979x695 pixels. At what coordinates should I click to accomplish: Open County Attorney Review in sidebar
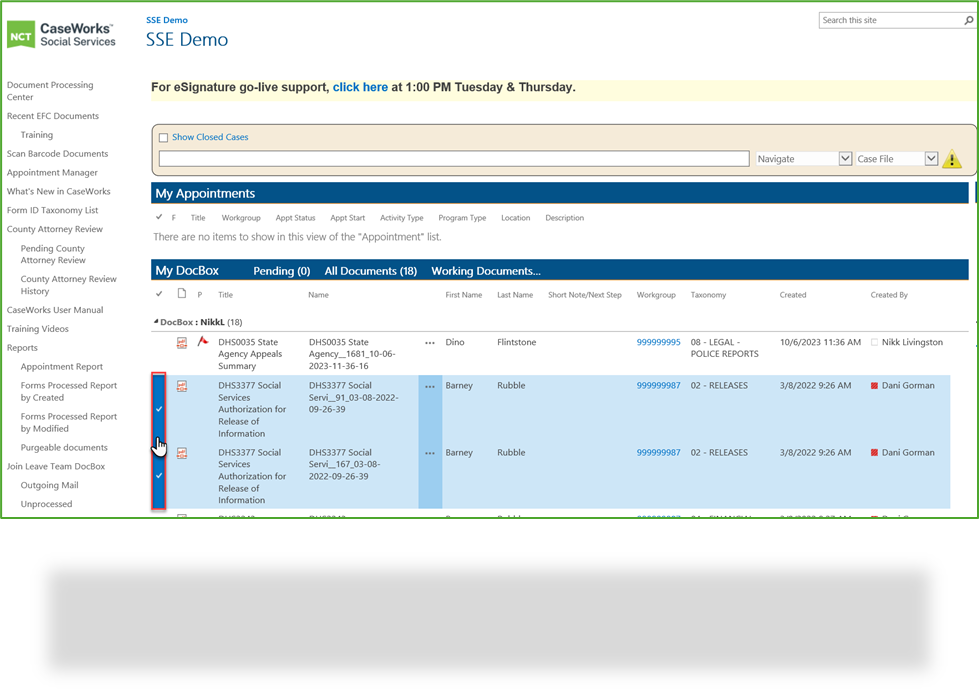point(55,229)
